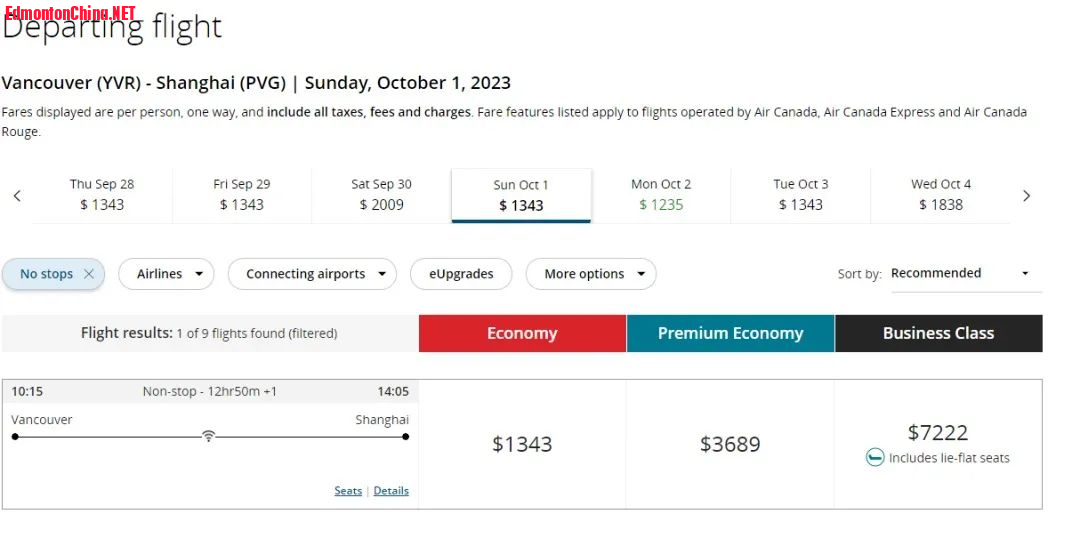Expand Connecting airports dropdown

point(312,274)
